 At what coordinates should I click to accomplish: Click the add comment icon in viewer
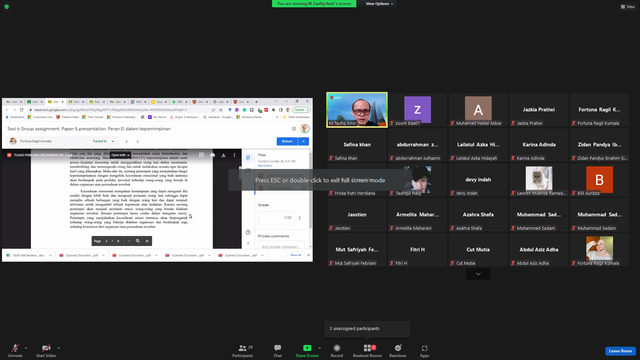tap(201, 155)
